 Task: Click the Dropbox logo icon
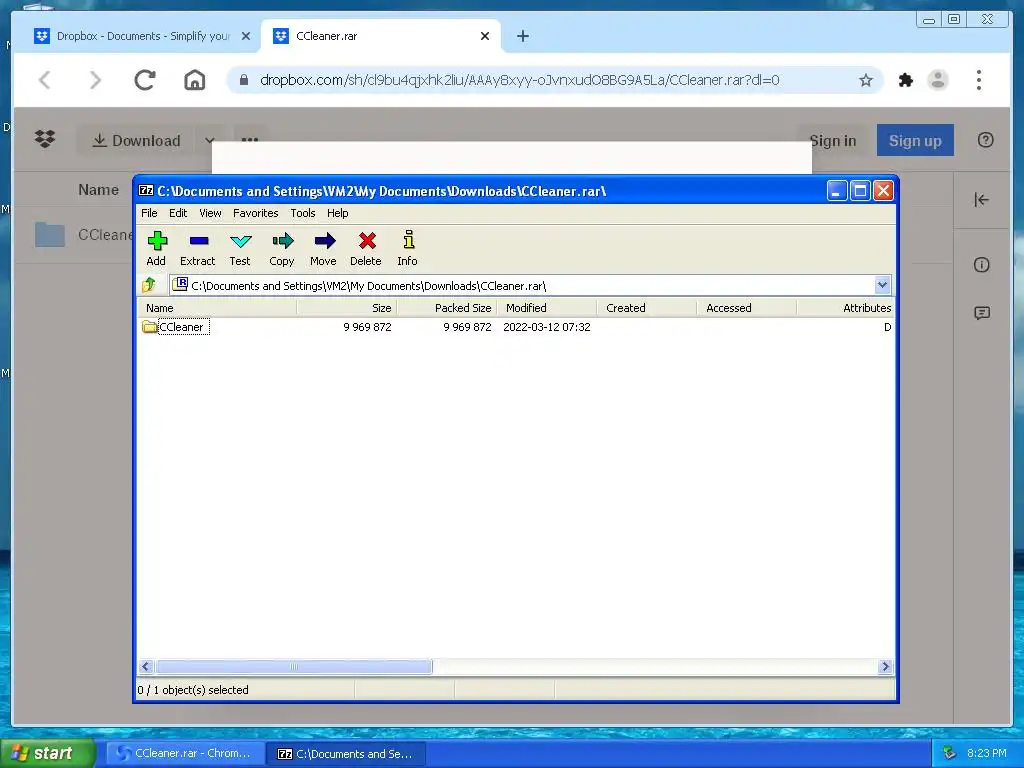click(x=45, y=139)
